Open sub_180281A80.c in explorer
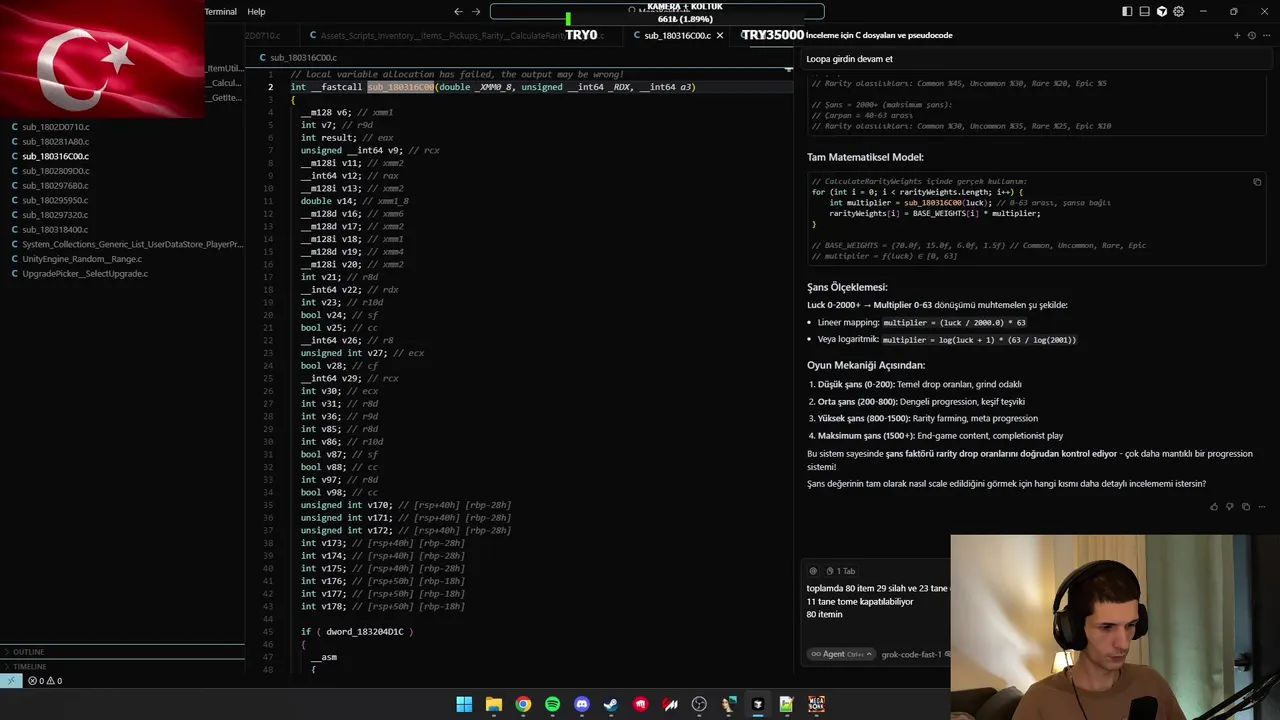The width and height of the screenshot is (1280, 720). pyautogui.click(x=56, y=142)
